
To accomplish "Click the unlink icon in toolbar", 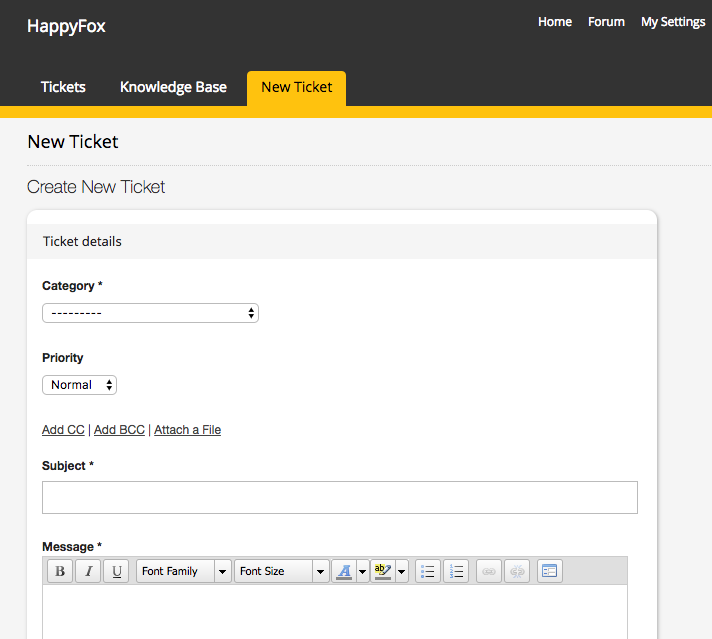I will (517, 571).
